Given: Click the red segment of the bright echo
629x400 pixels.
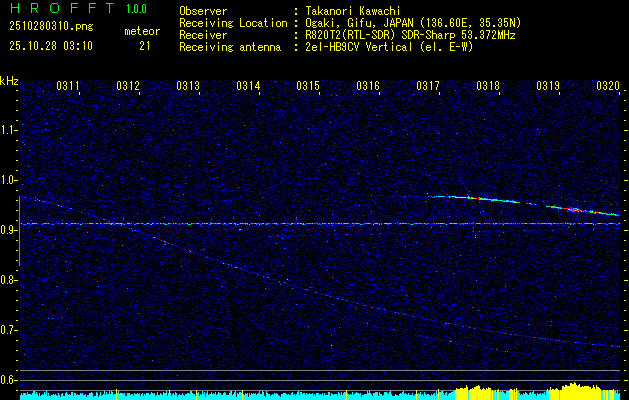Looking at the screenshot, I should click(x=574, y=209).
